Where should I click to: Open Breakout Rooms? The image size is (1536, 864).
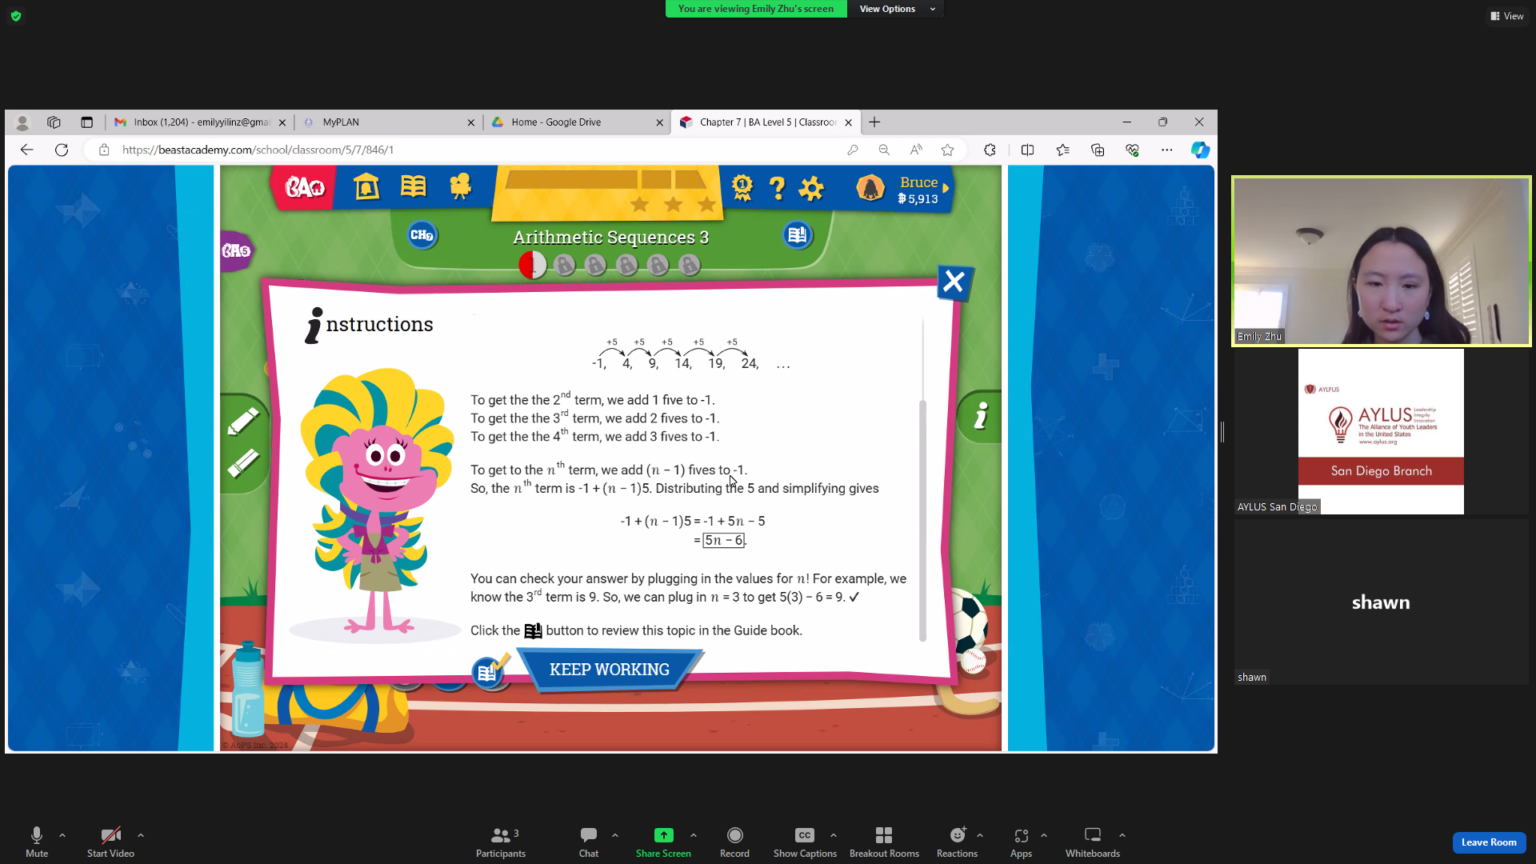884,842
